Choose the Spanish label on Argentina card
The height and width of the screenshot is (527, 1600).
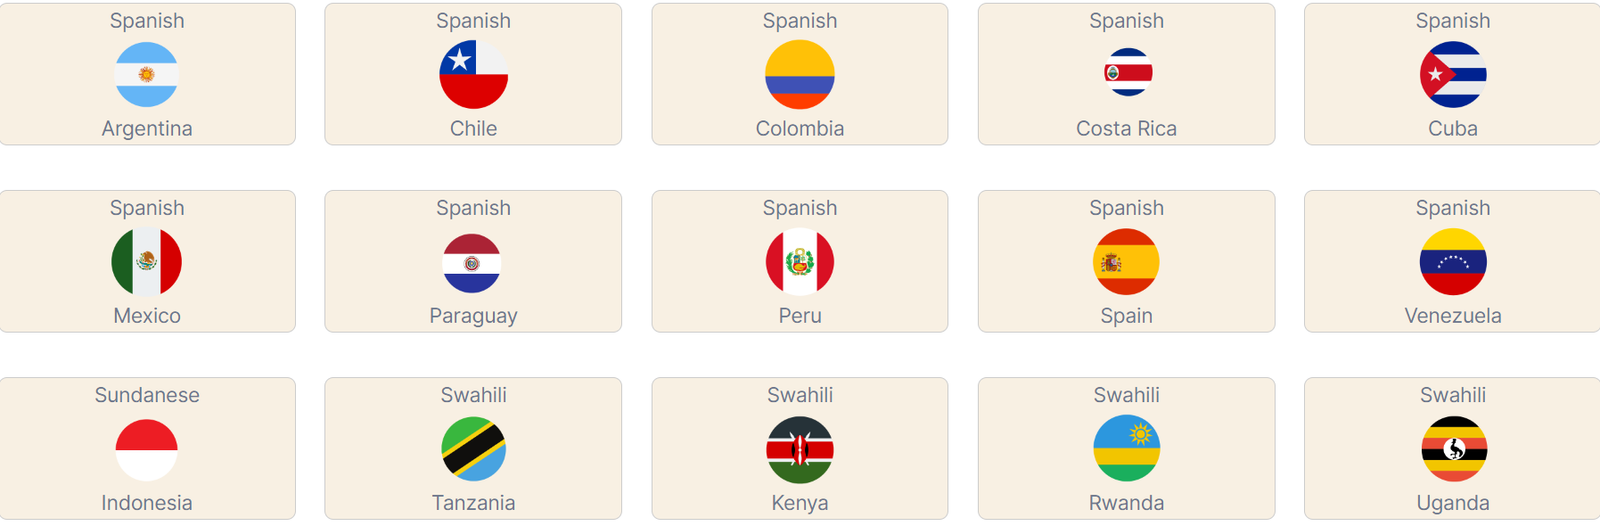point(147,21)
